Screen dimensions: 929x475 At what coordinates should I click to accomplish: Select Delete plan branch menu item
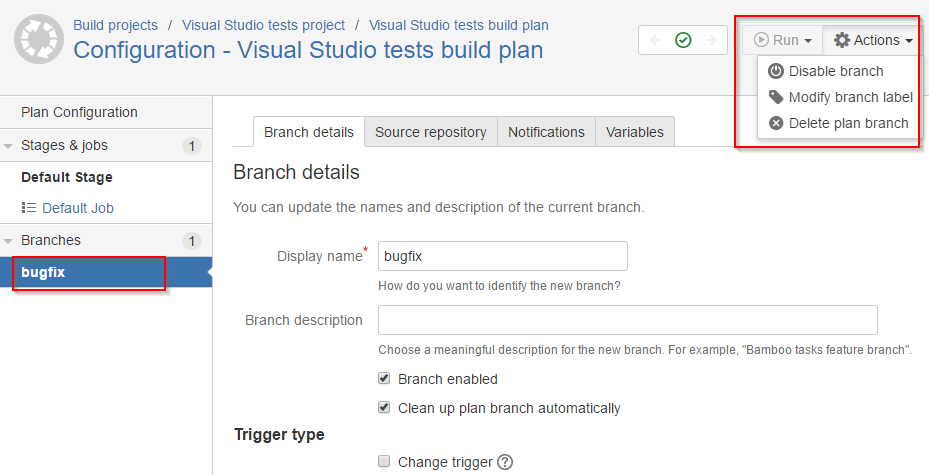point(838,123)
